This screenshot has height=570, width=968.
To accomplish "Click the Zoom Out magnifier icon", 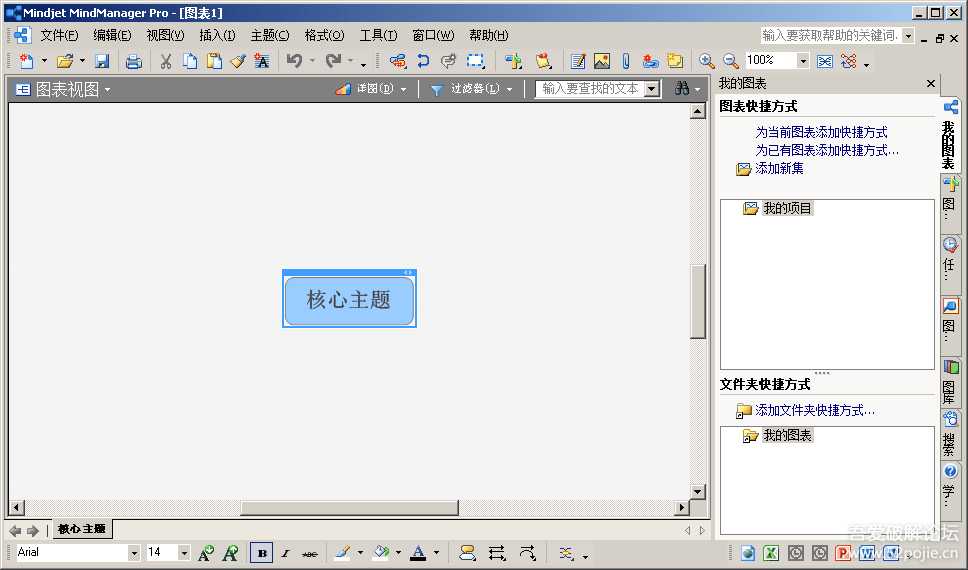I will click(x=731, y=61).
